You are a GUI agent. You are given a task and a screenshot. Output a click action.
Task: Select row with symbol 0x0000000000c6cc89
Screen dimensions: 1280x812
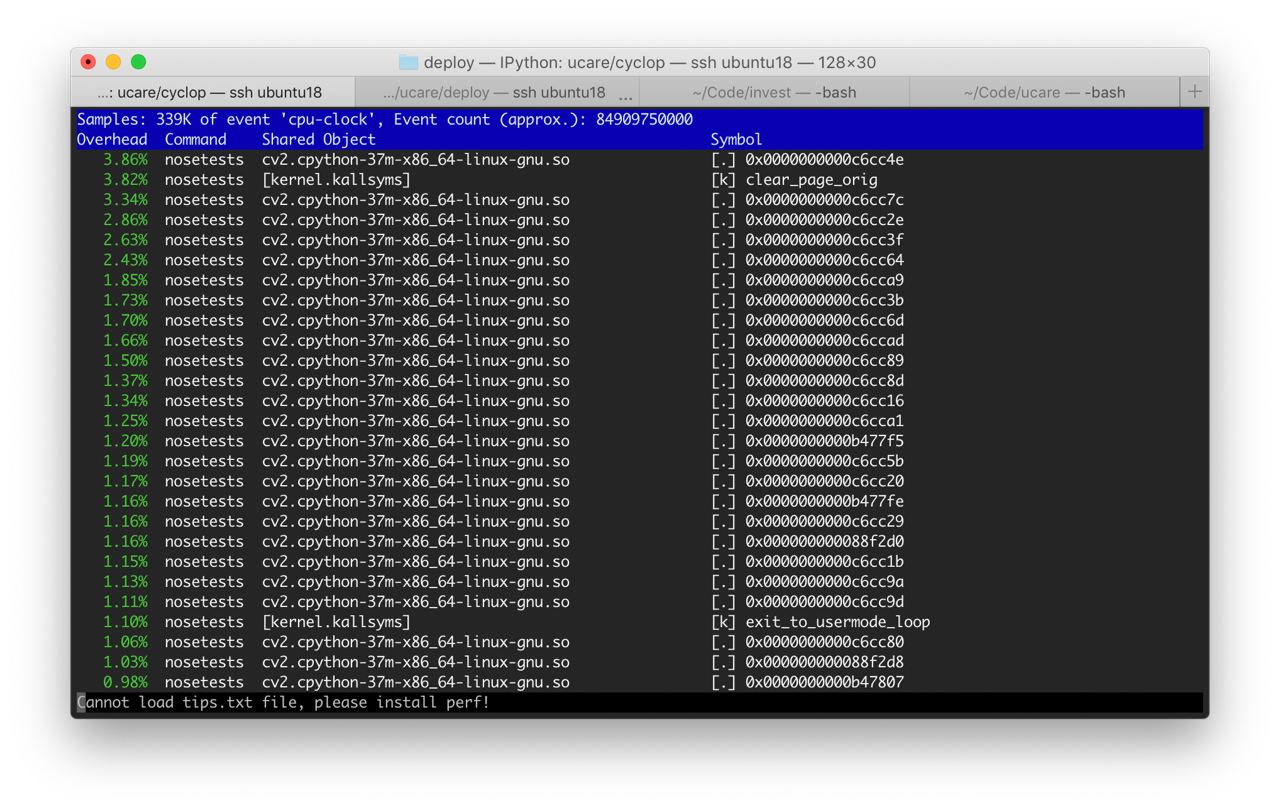640,360
